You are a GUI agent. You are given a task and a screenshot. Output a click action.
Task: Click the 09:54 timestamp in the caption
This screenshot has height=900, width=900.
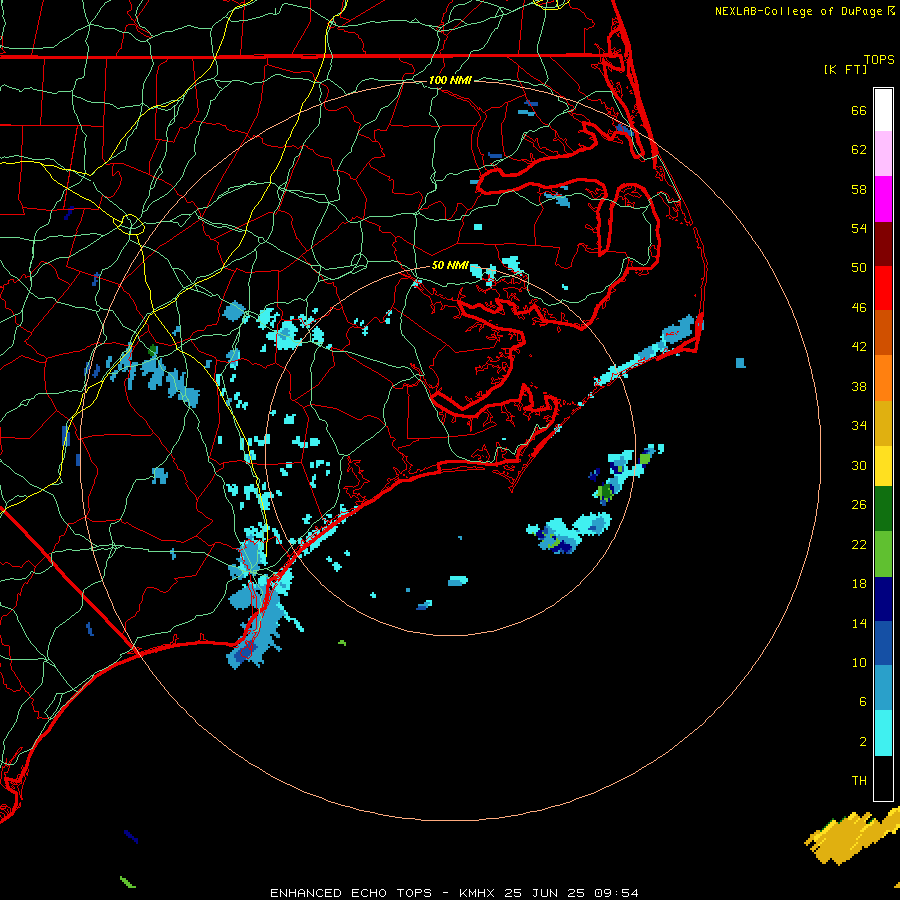tap(616, 893)
